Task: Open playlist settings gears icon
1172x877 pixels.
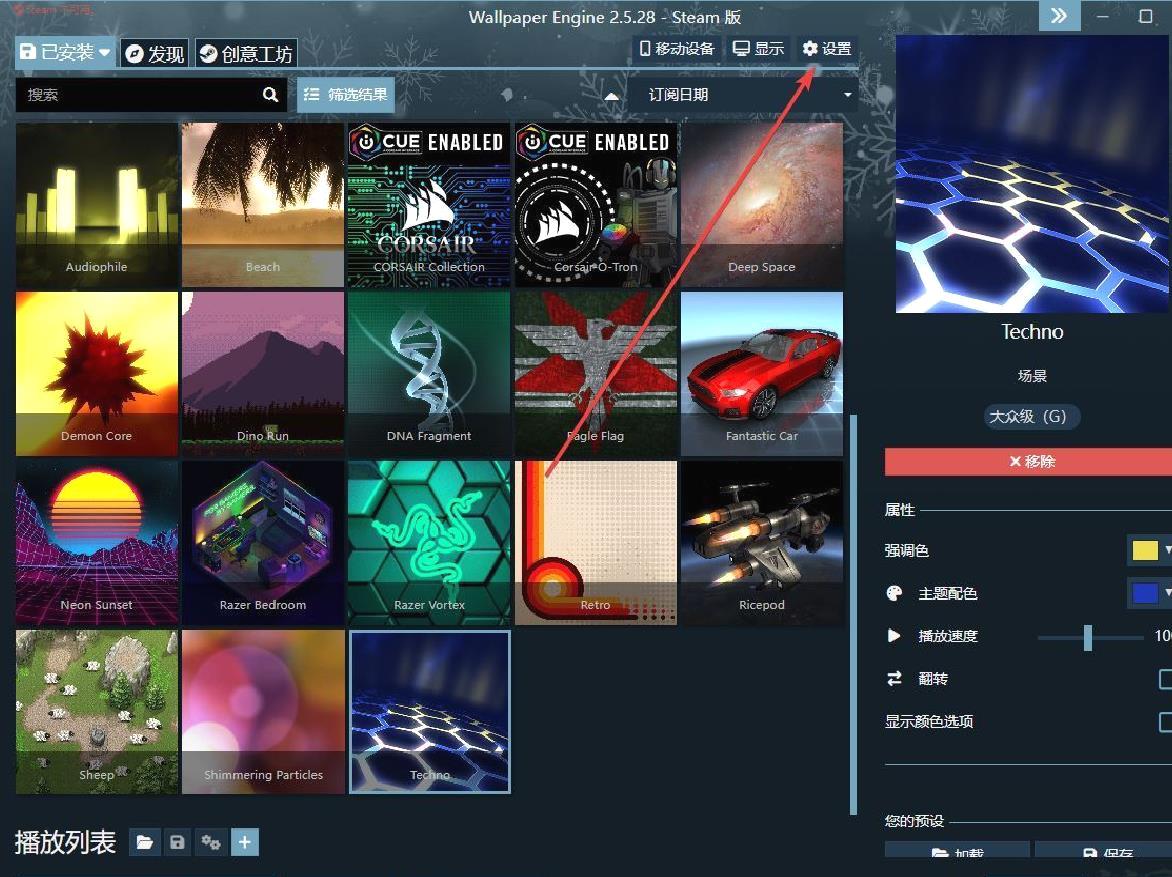Action: pyautogui.click(x=211, y=843)
